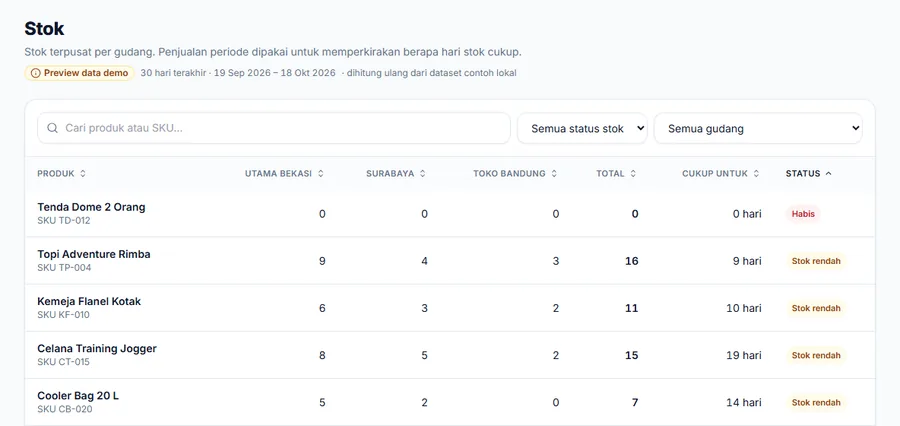Image resolution: width=900 pixels, height=426 pixels.
Task: Click the 14 hari value
Action: click(744, 402)
